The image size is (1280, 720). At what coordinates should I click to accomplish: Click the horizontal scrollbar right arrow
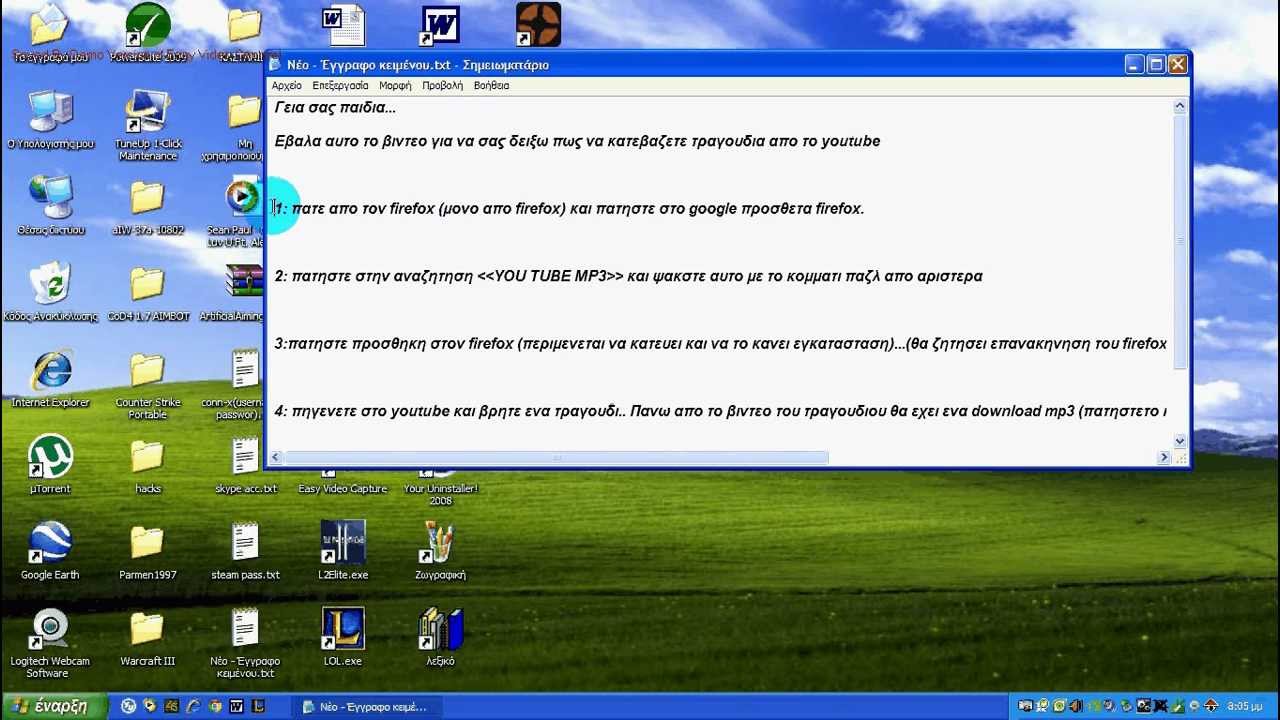tap(1164, 458)
